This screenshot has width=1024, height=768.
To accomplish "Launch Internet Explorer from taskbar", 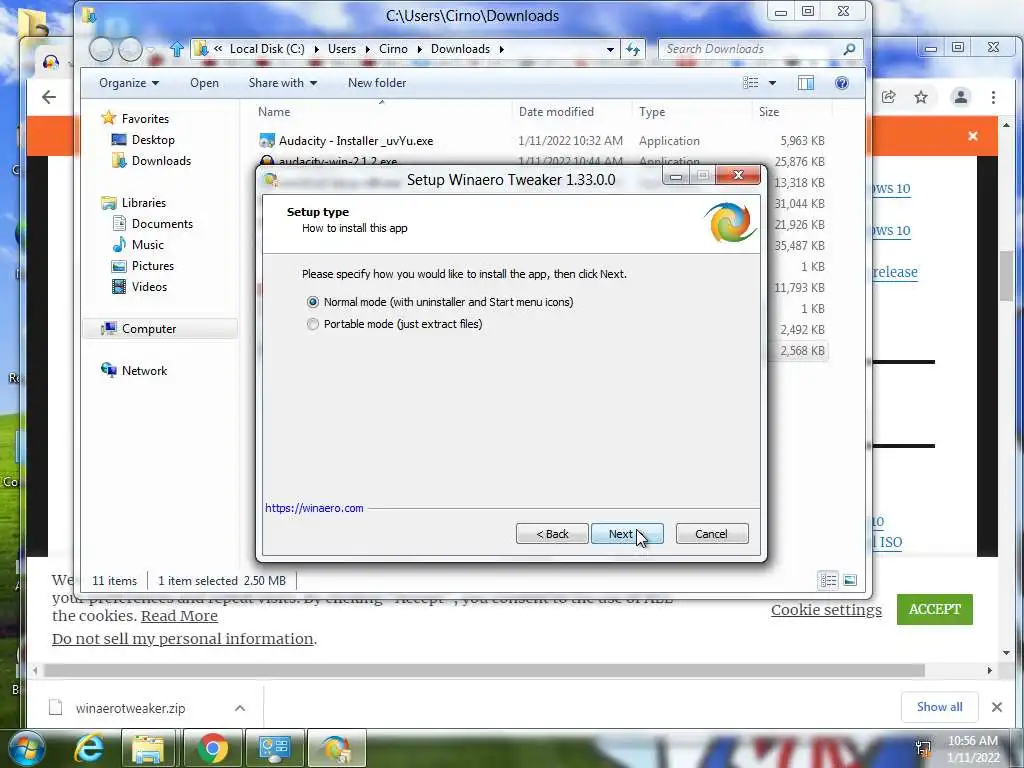I will [88, 748].
